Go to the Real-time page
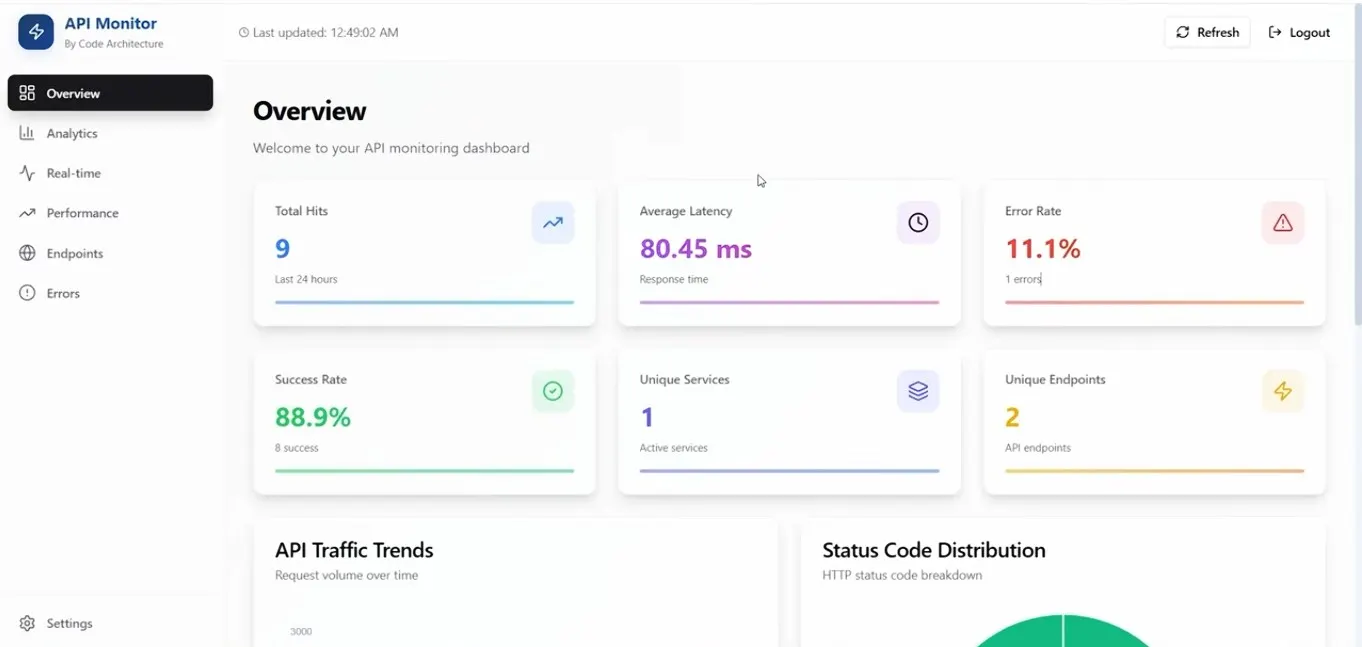The height and width of the screenshot is (647, 1362). click(110, 173)
